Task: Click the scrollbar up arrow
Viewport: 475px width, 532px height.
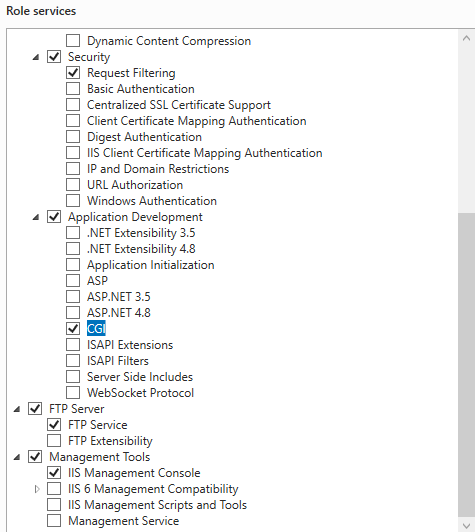Action: point(466,38)
